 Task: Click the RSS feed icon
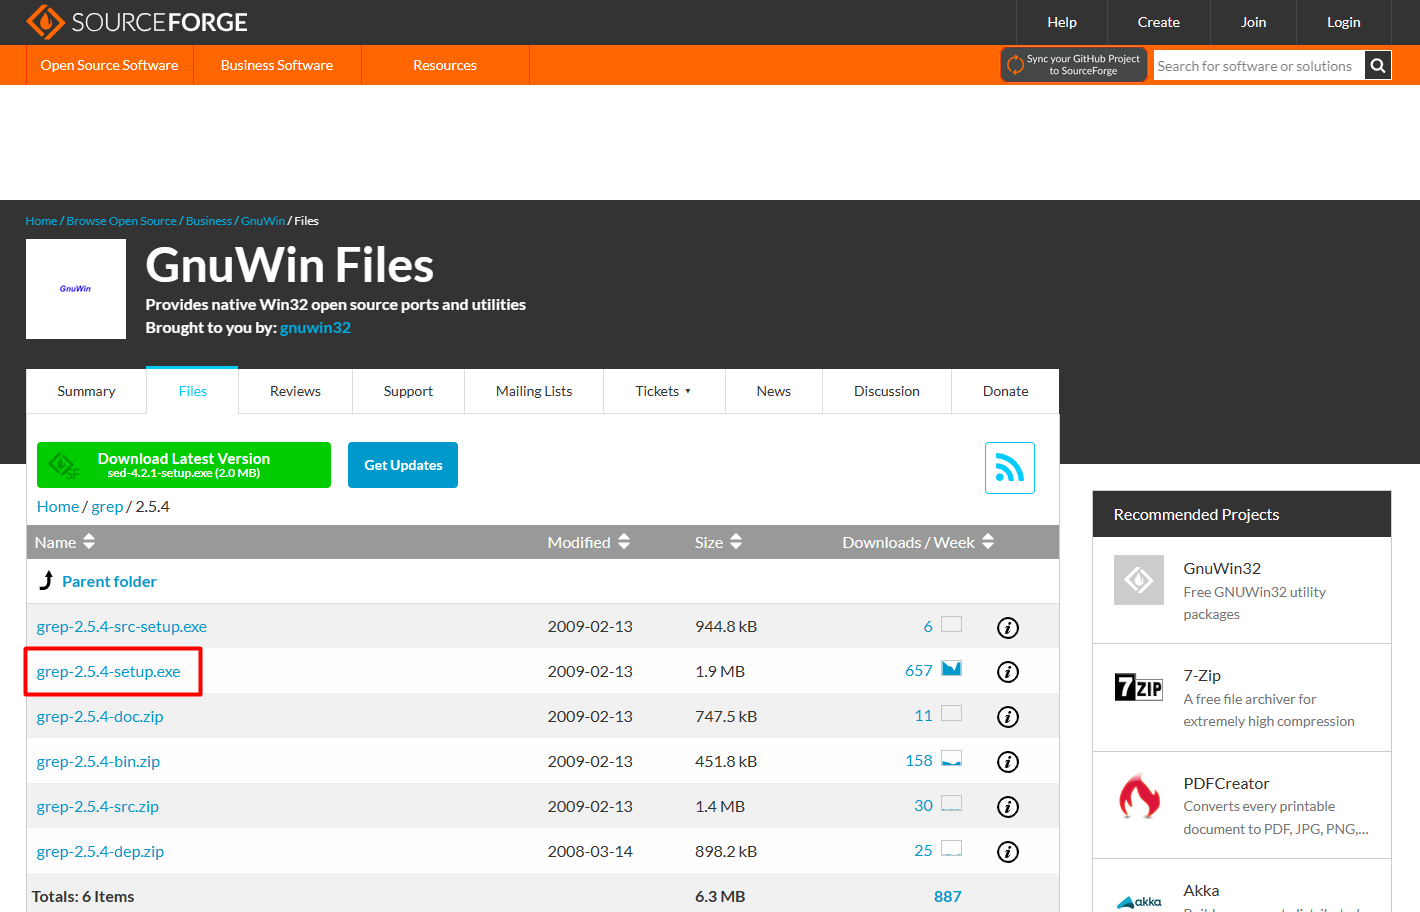[1009, 468]
